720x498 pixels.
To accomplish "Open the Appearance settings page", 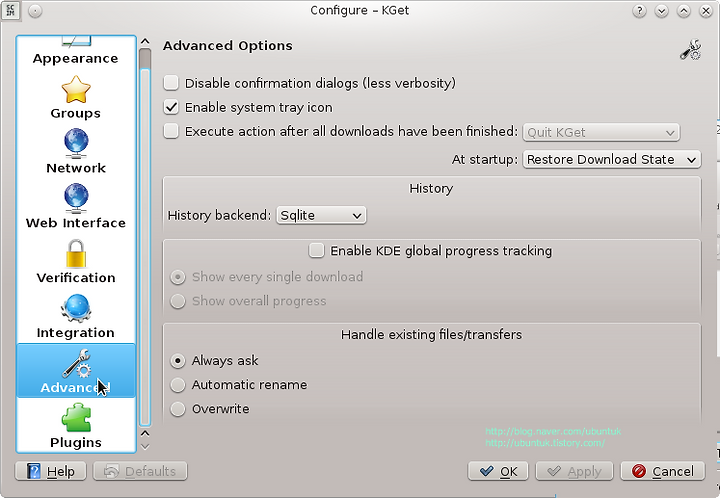I will pos(76,51).
